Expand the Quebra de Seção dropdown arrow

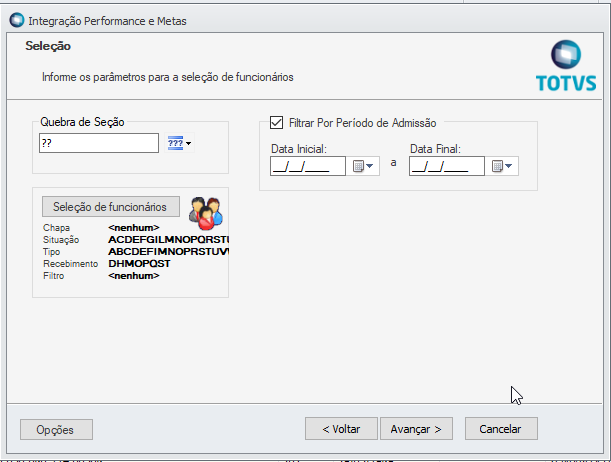188,144
